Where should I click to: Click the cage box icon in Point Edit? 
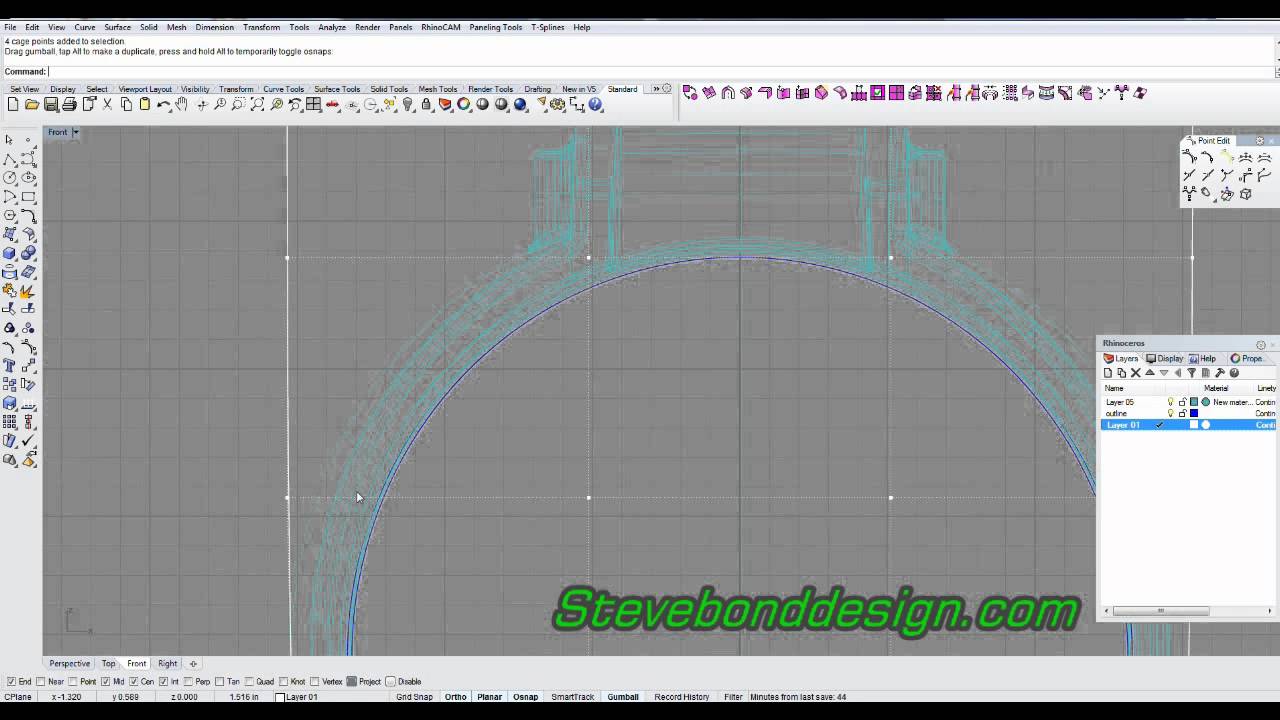point(1246,194)
